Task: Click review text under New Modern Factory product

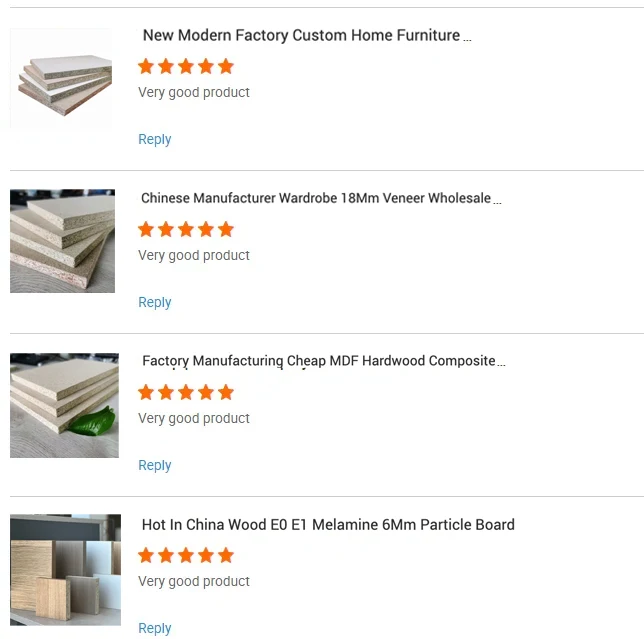Action: 194,92
